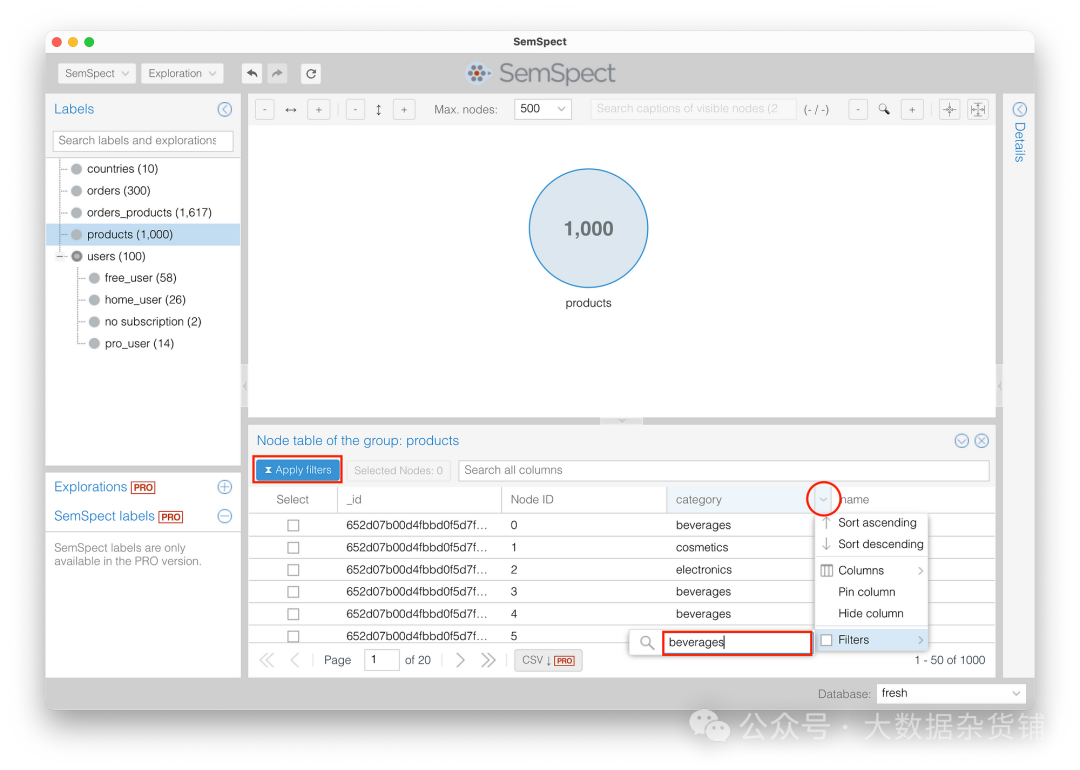Go to next page of table
The image size is (1080, 770).
coord(460,660)
